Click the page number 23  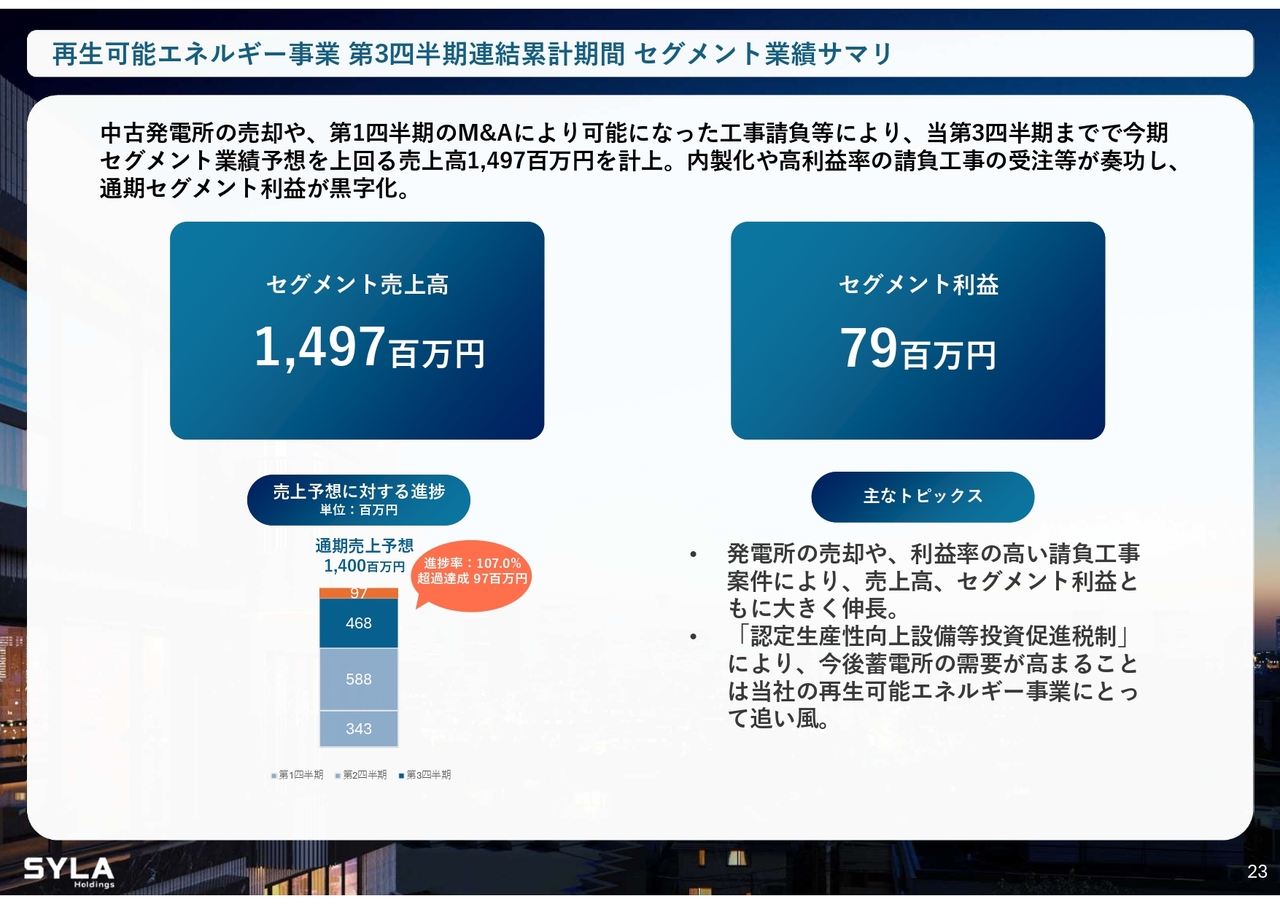(1257, 871)
